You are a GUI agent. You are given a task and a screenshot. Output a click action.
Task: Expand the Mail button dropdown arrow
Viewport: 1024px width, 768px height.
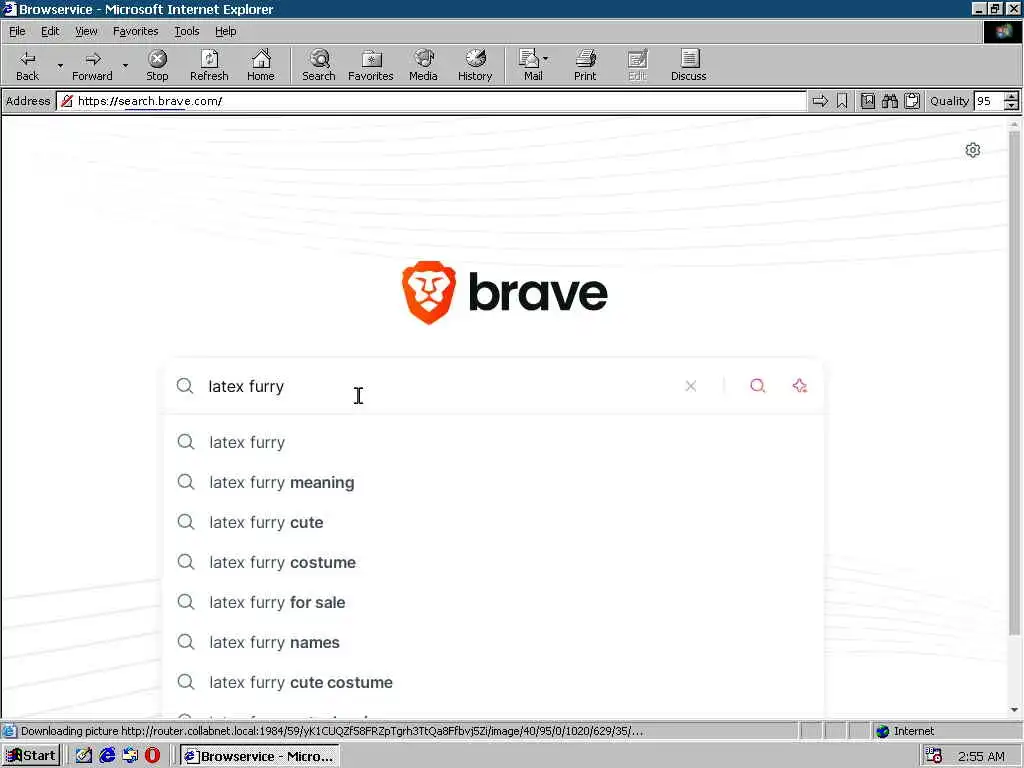[546, 59]
